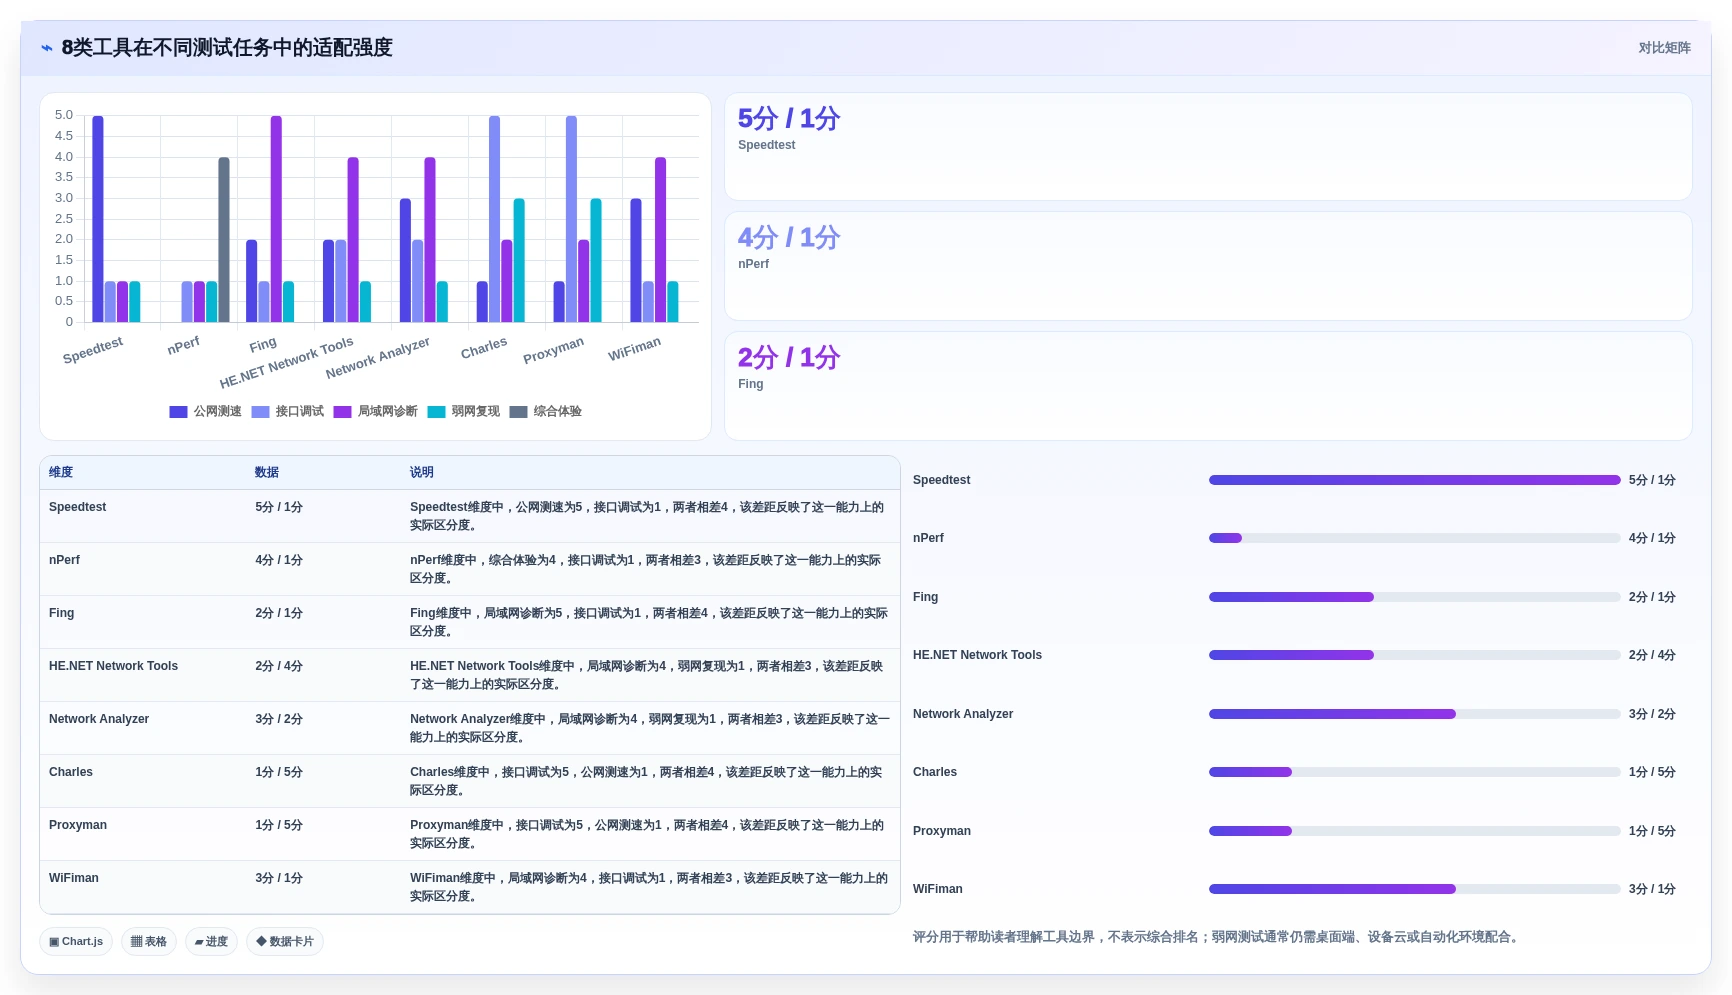Click the Charles 1分 / 5分 table cell
This screenshot has height=995, width=1732.
point(279,772)
